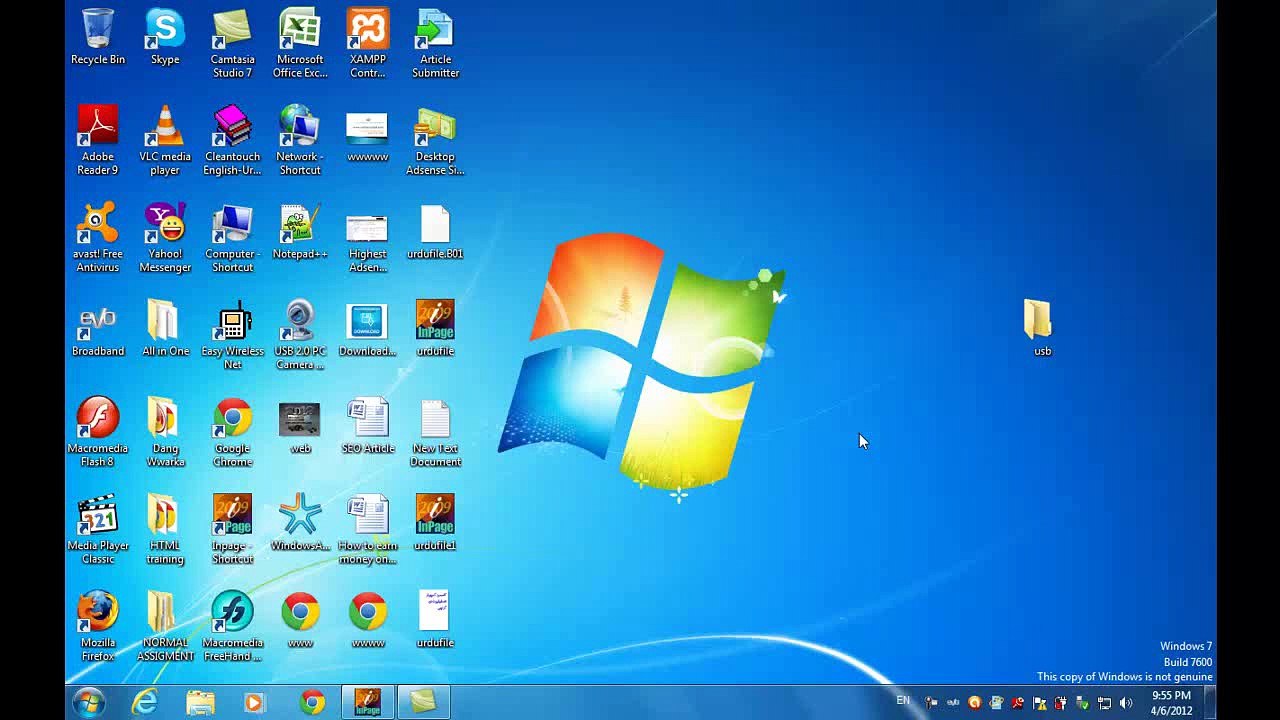Screen dimensions: 1280x720
Task: Click the Camtasia Studio 7 shortcut
Action: (x=232, y=44)
